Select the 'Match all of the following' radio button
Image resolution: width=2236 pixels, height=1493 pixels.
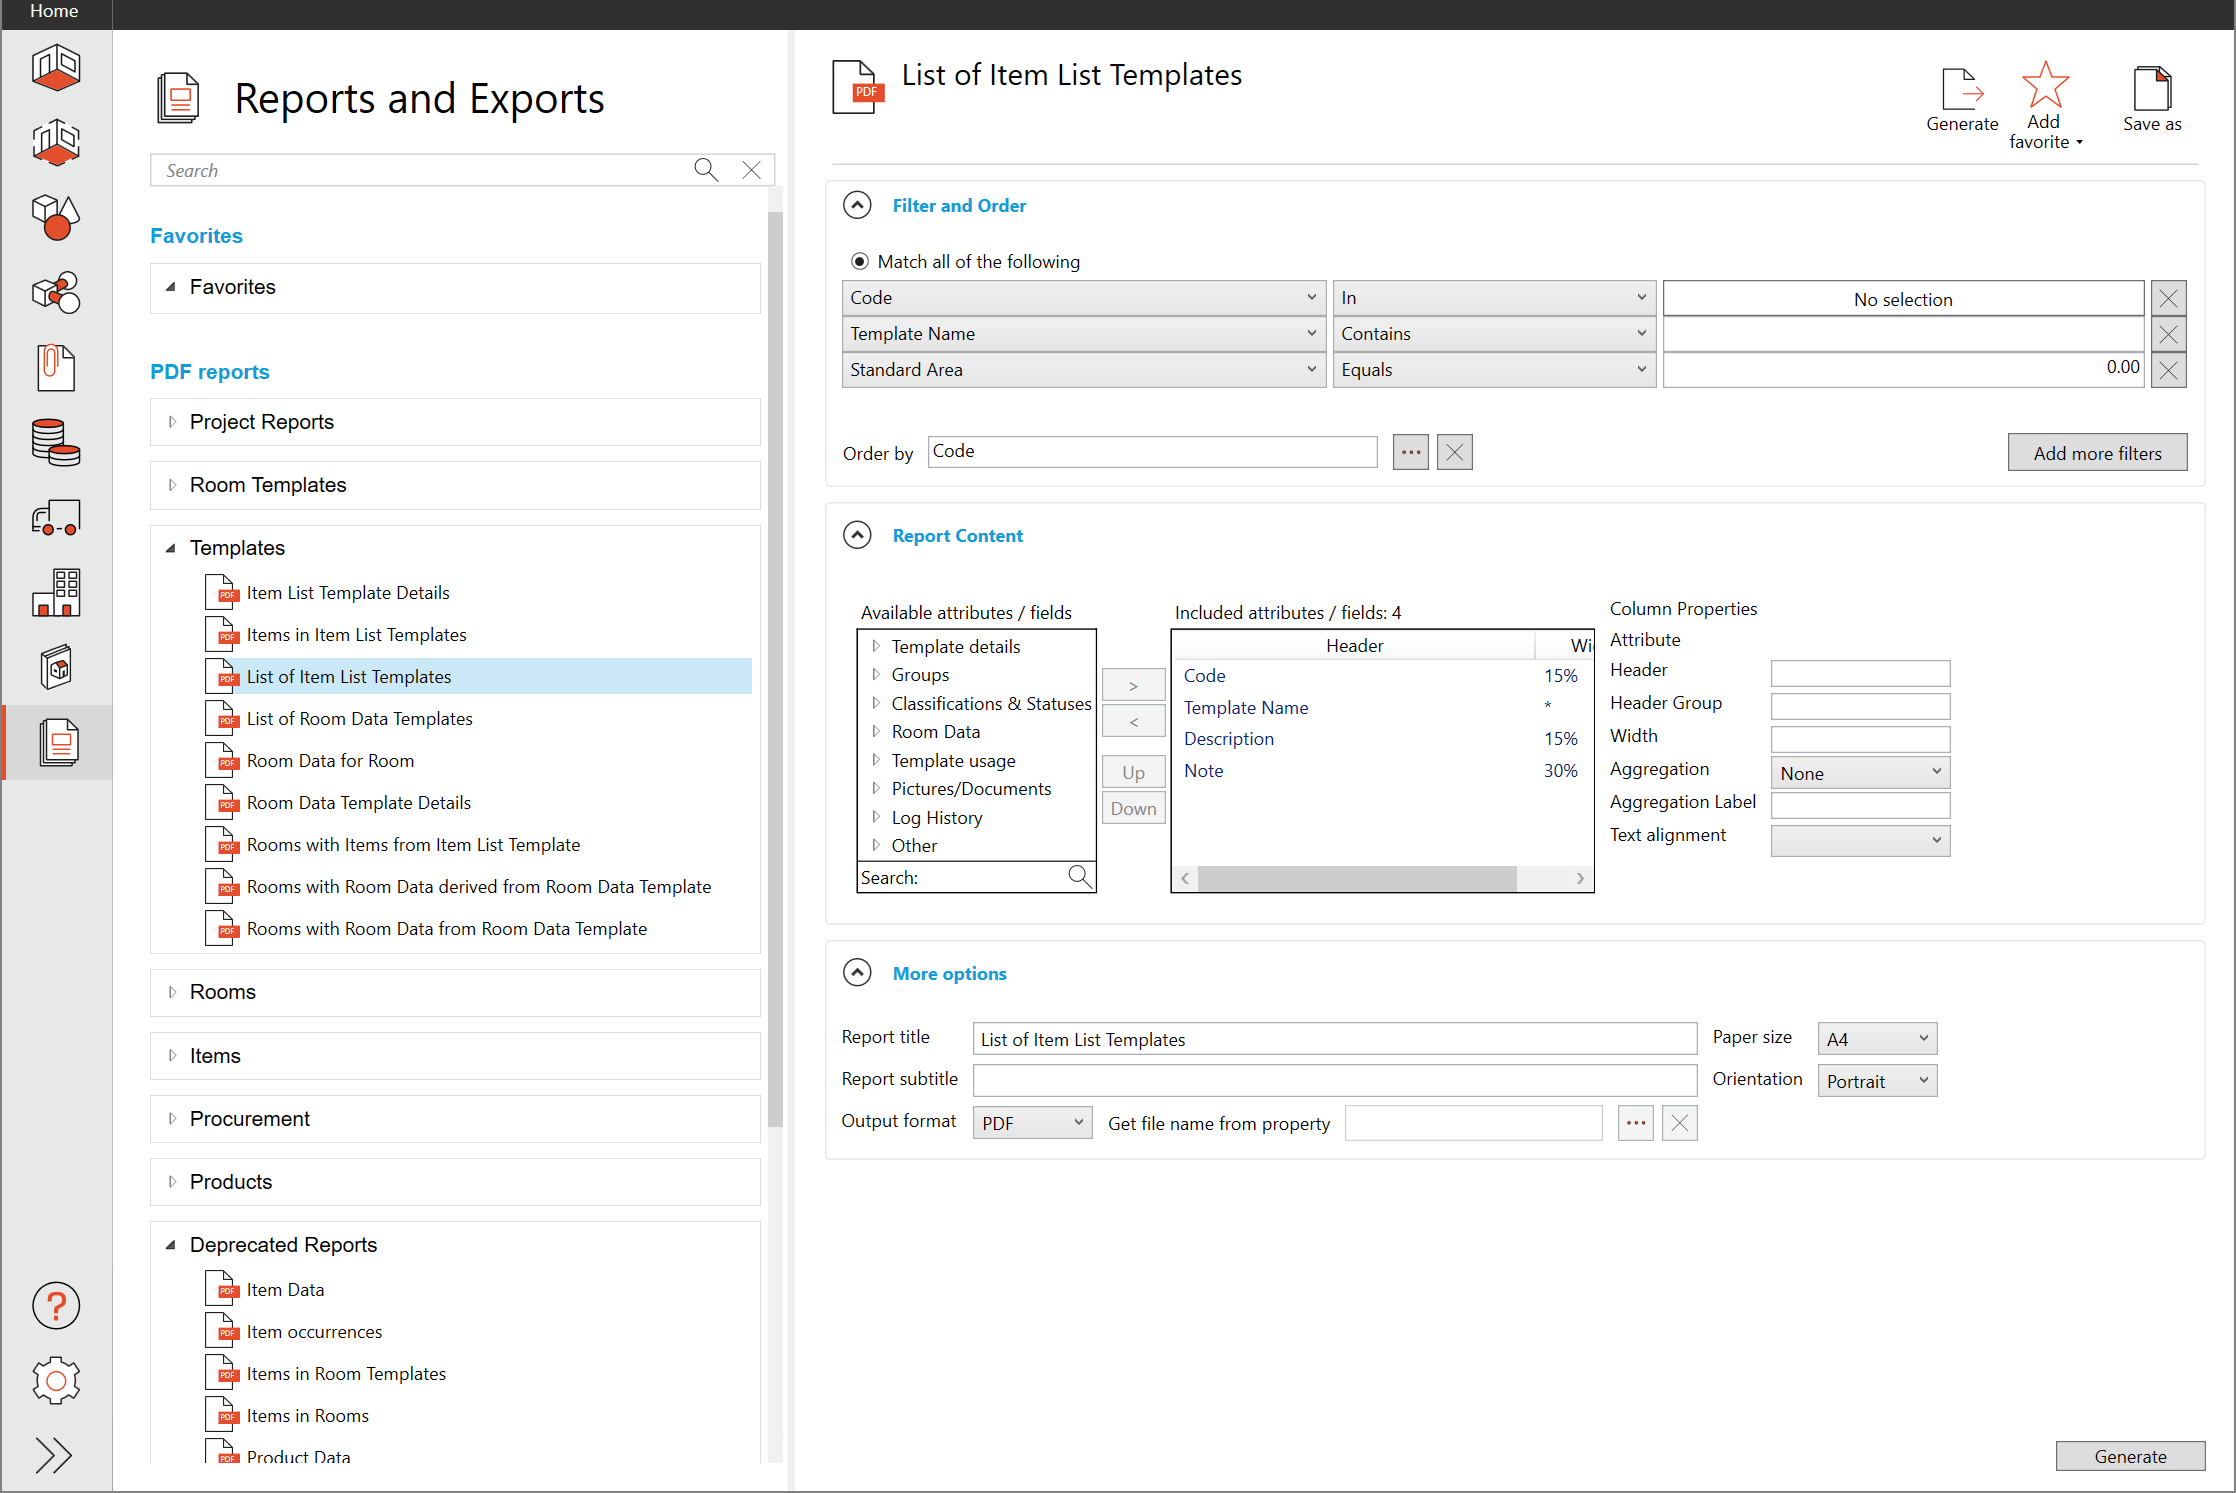pyautogui.click(x=859, y=262)
